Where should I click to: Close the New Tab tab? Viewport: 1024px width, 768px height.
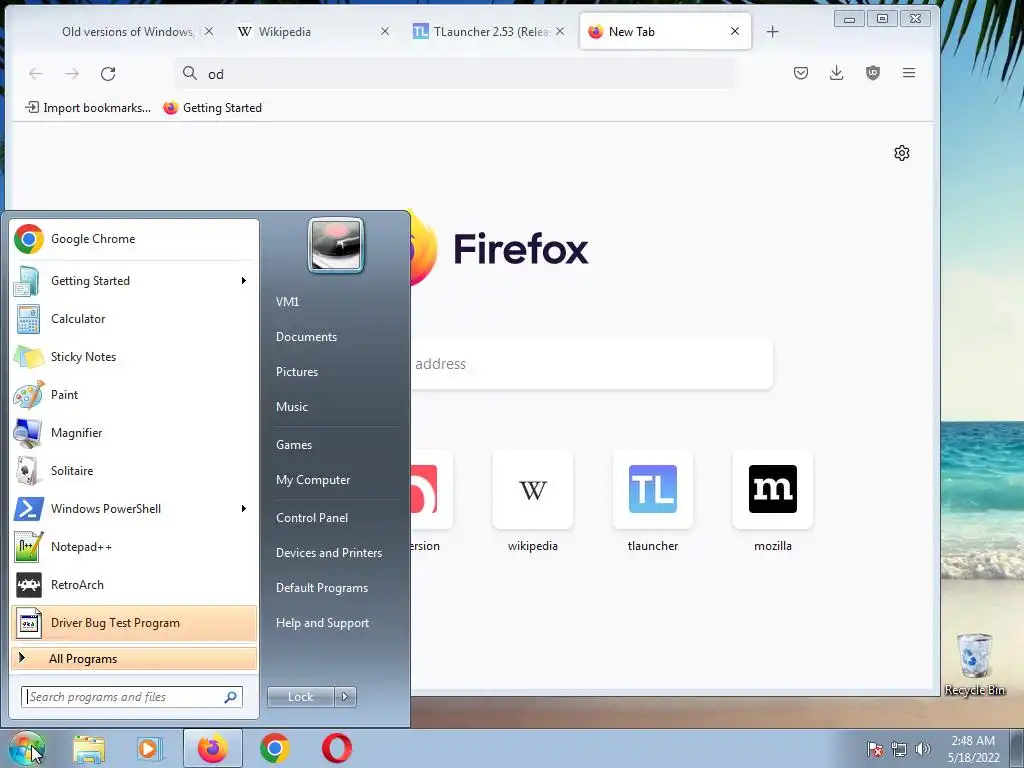tap(735, 31)
